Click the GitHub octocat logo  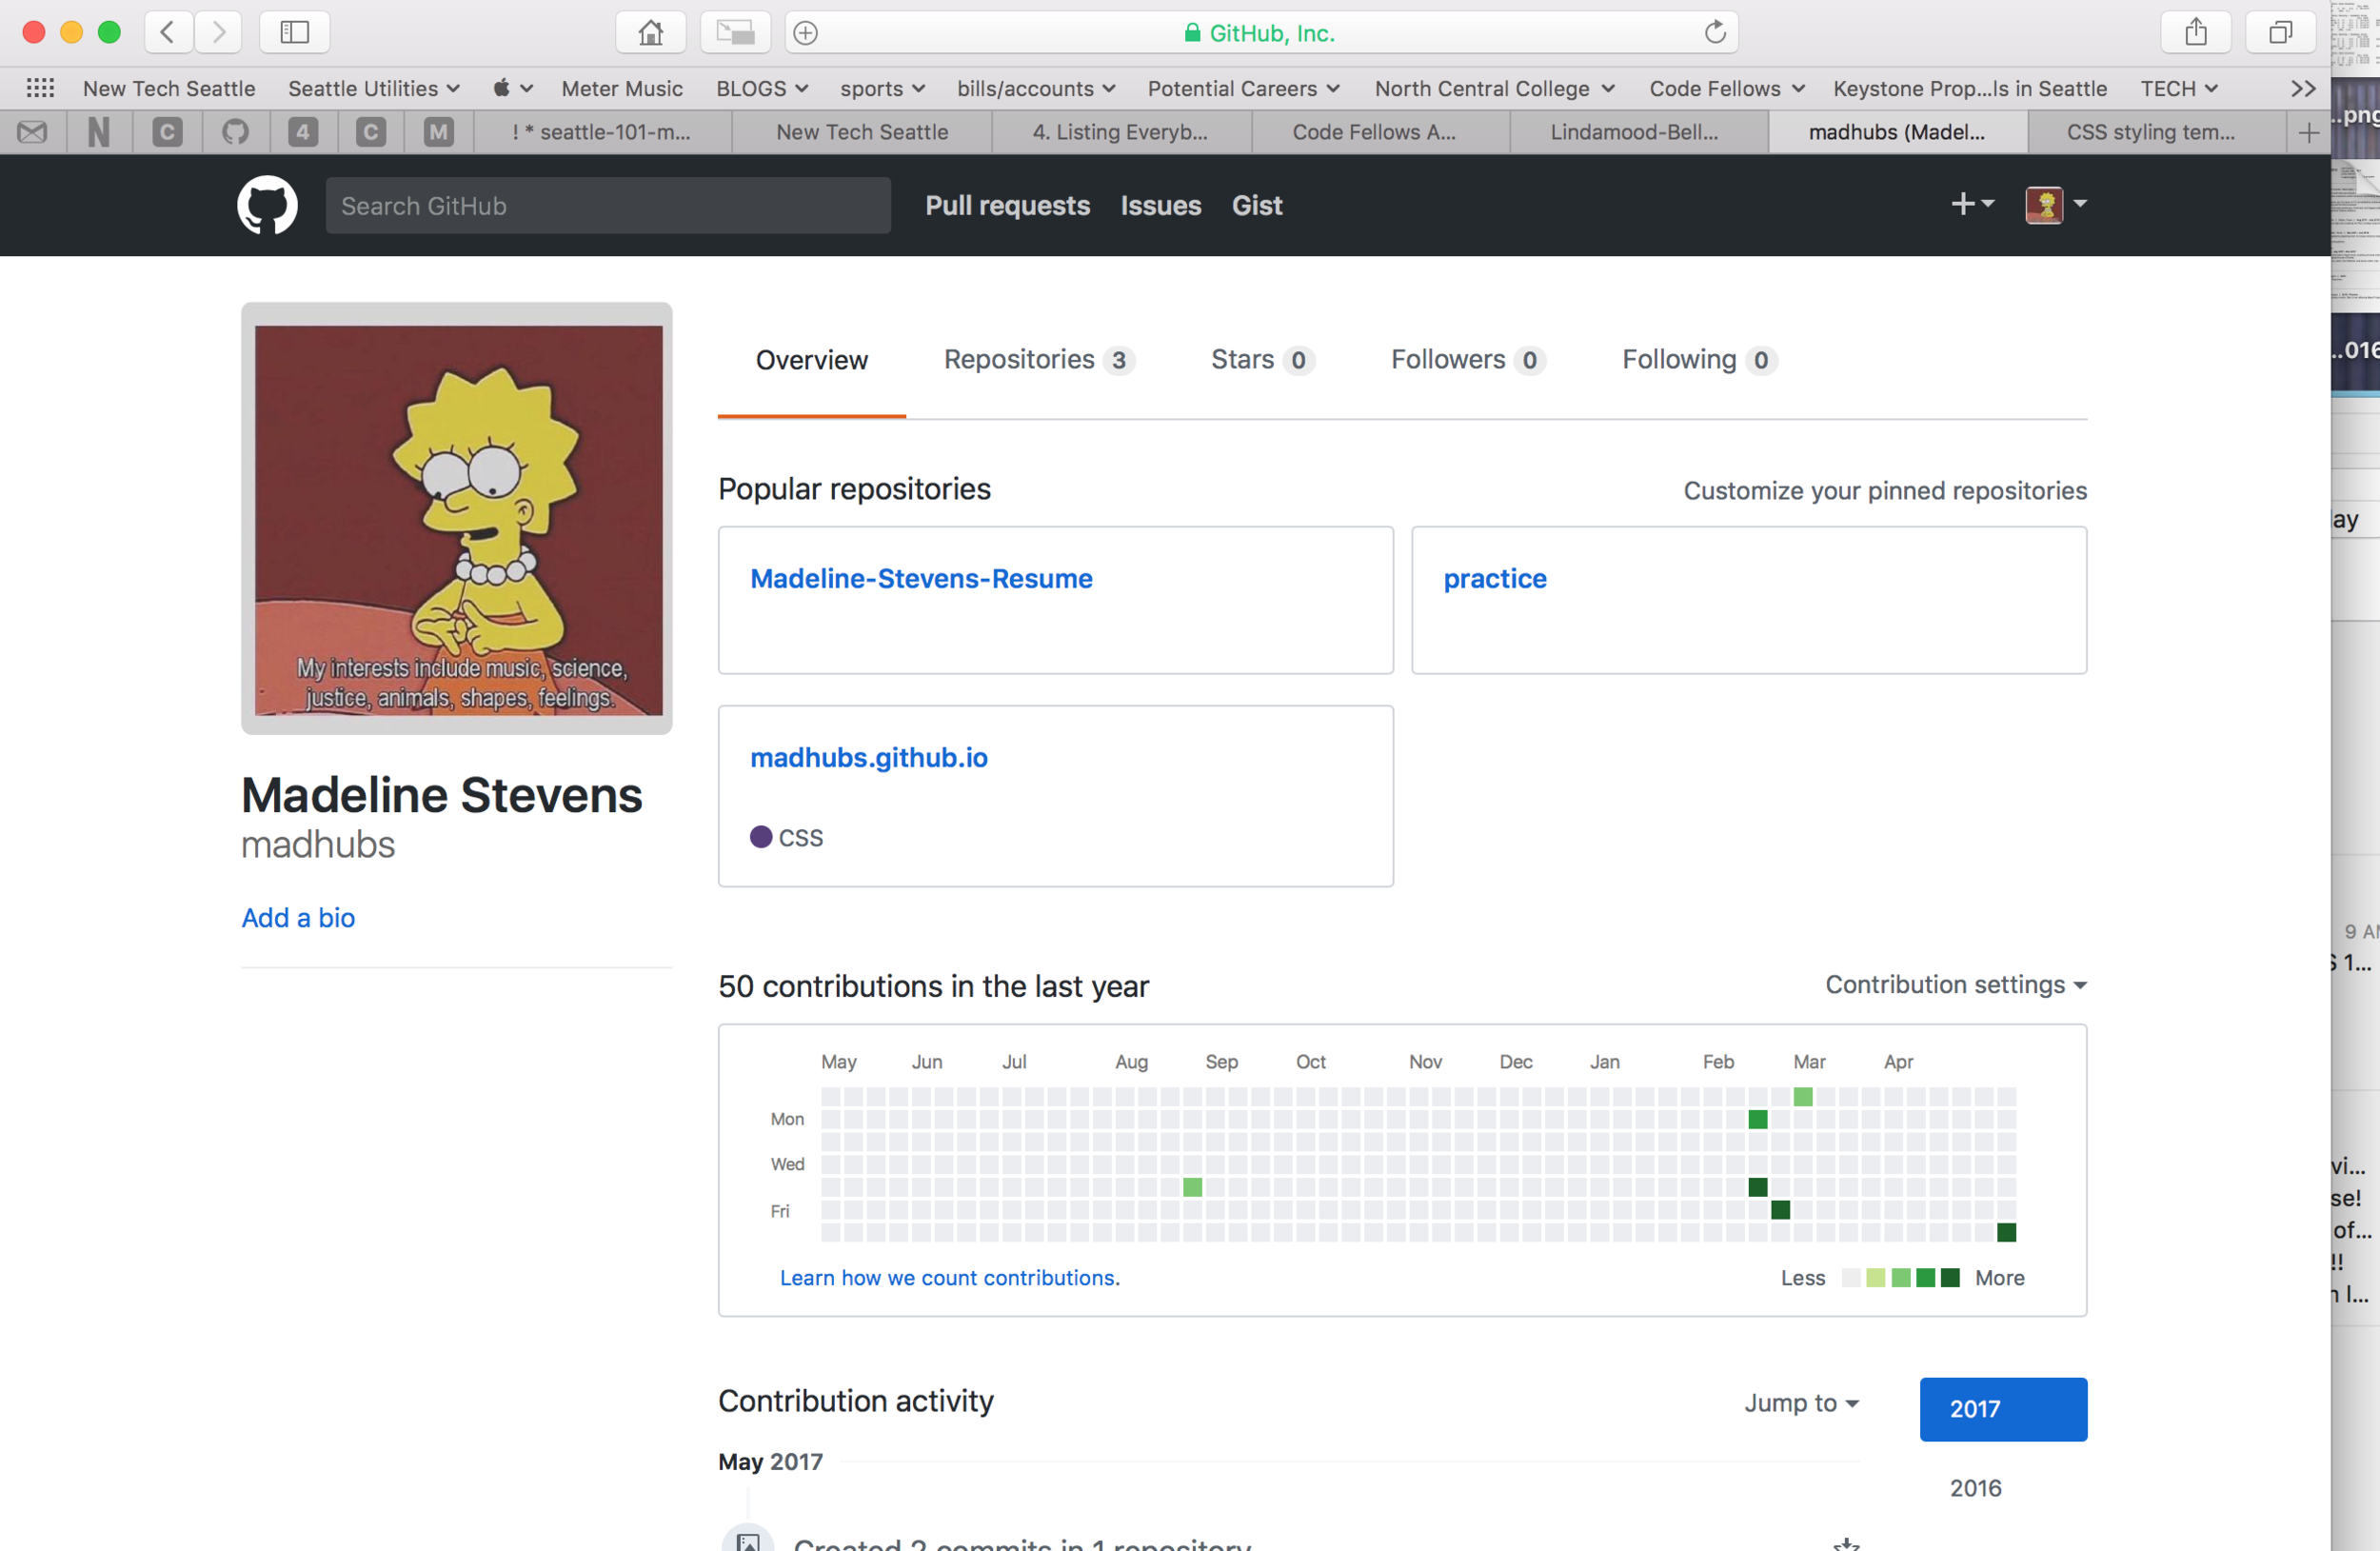(x=267, y=205)
